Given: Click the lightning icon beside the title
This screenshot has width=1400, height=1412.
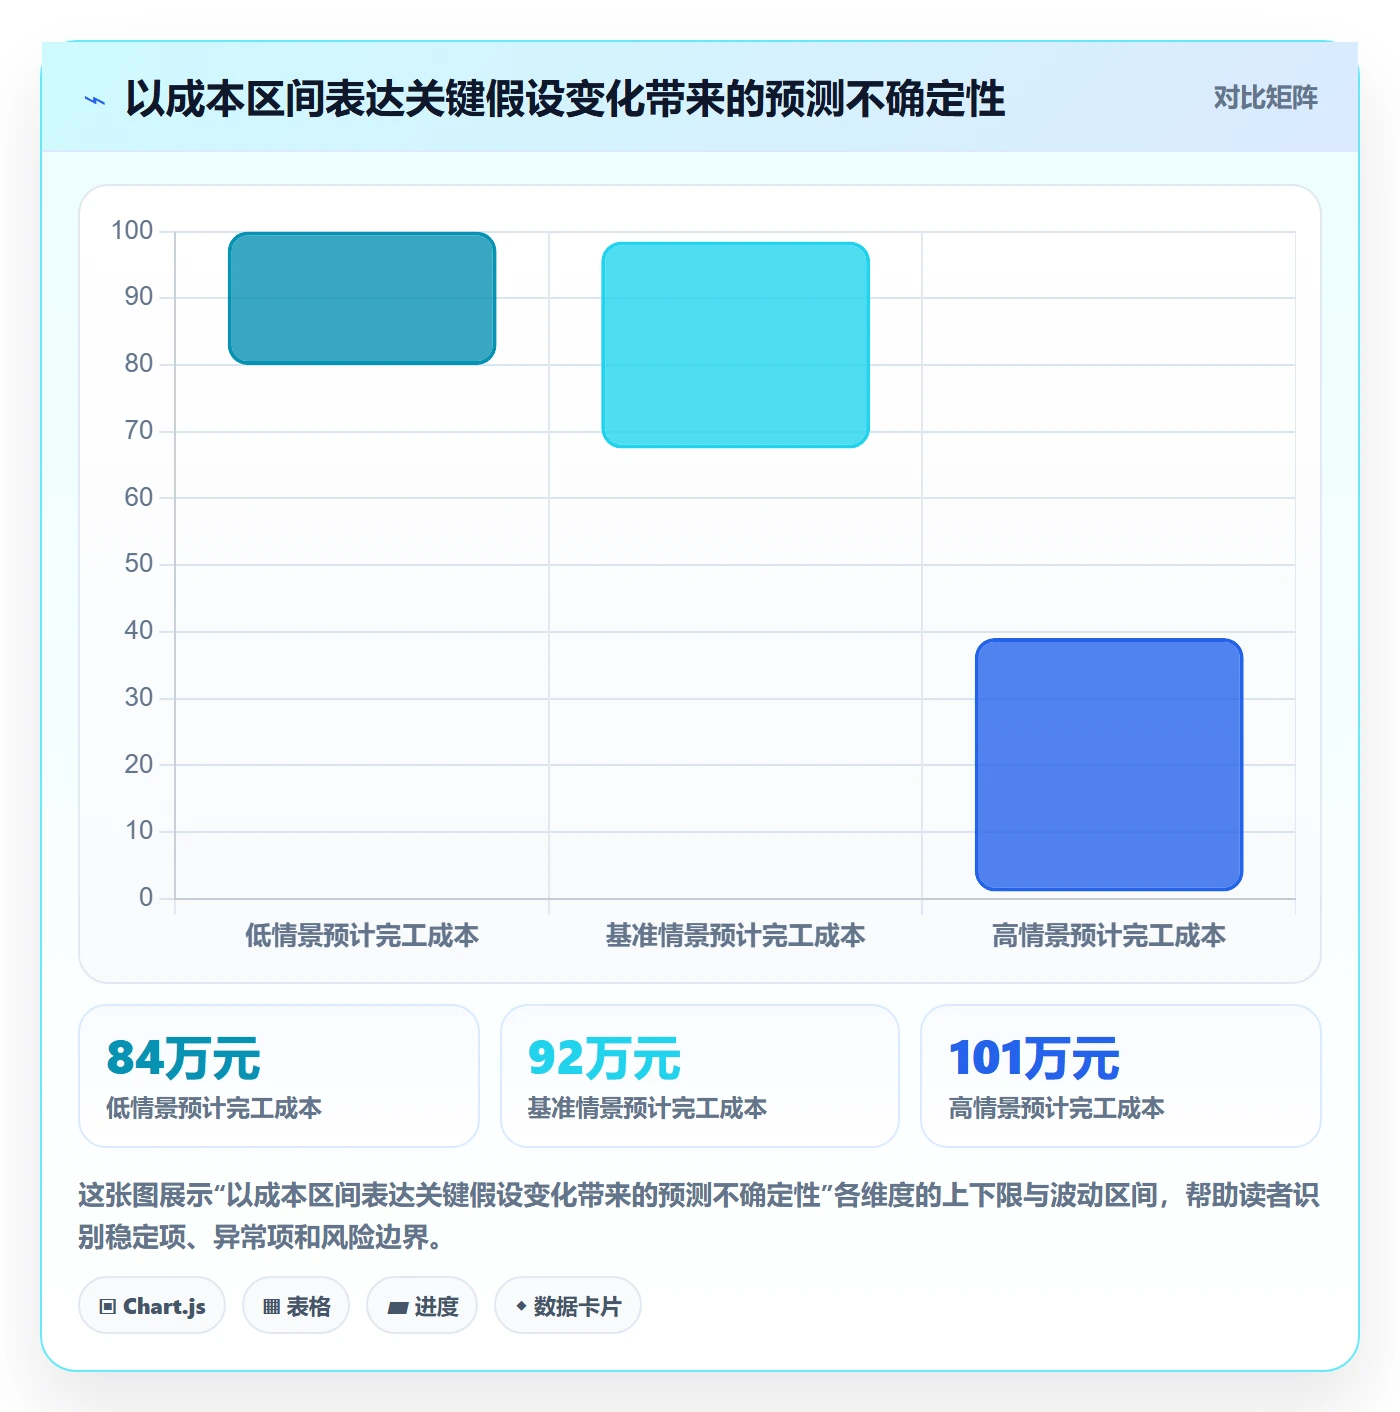Looking at the screenshot, I should click(95, 100).
